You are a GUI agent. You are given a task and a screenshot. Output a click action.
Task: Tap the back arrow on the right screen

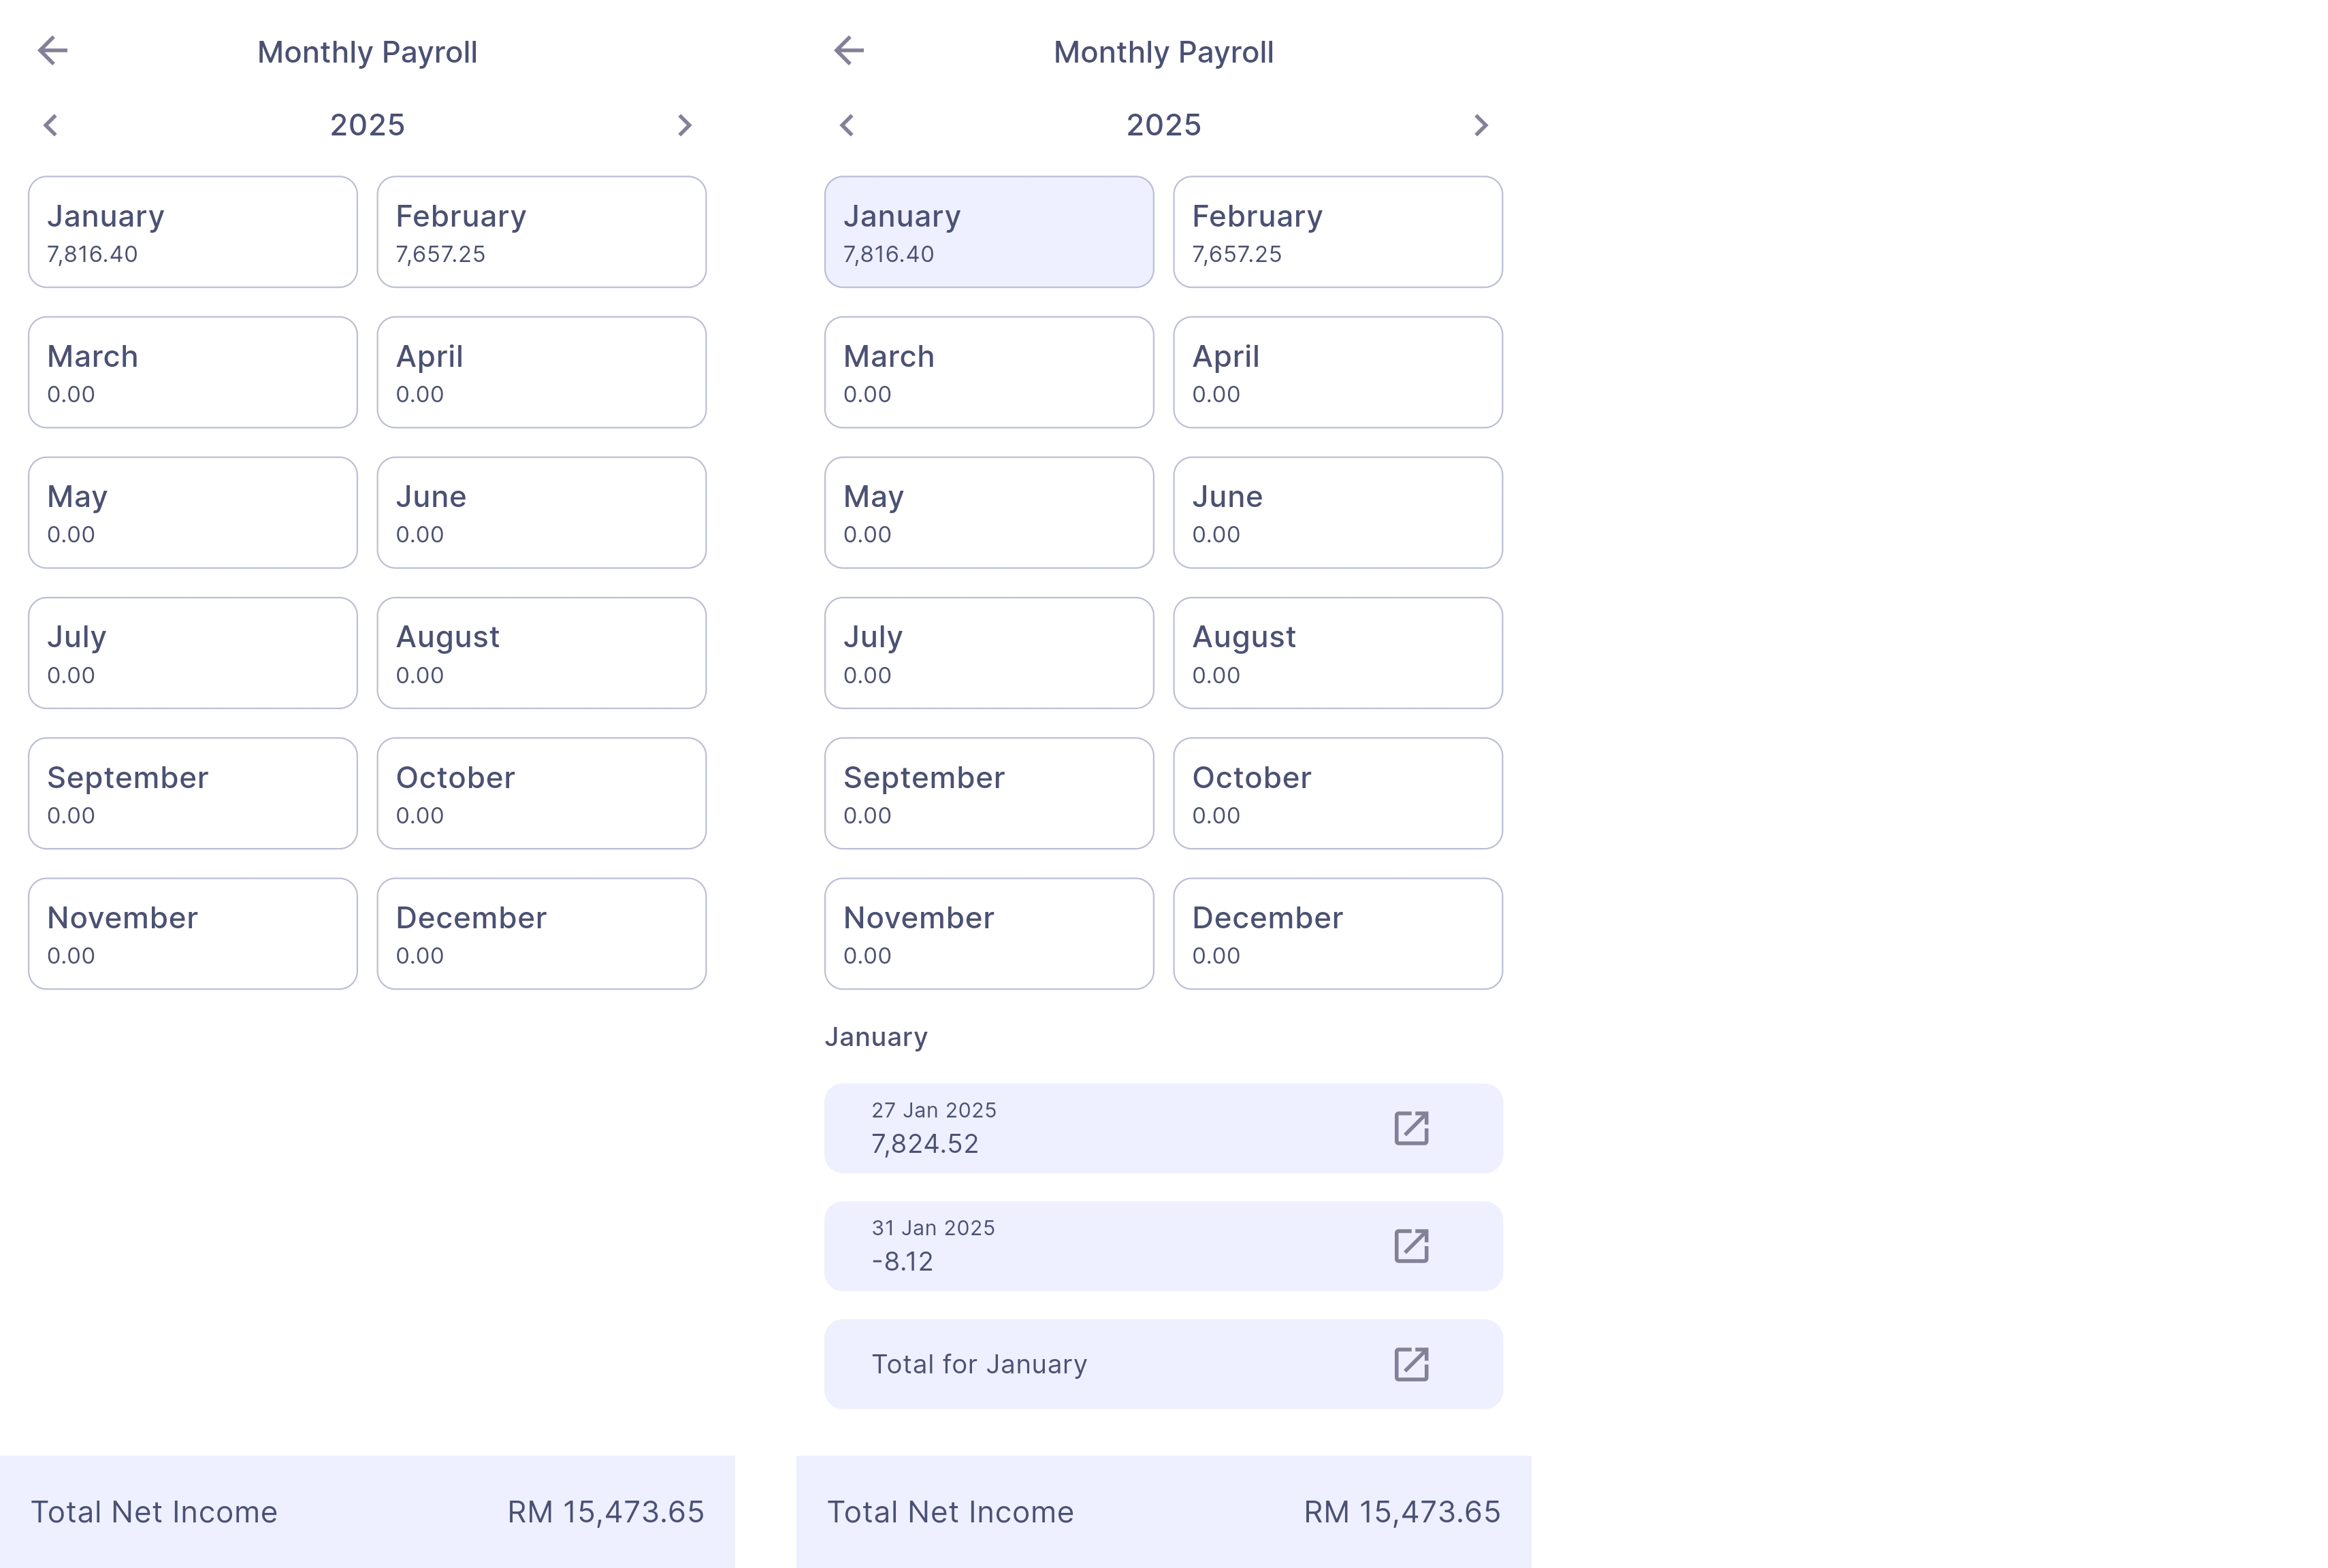pos(848,50)
